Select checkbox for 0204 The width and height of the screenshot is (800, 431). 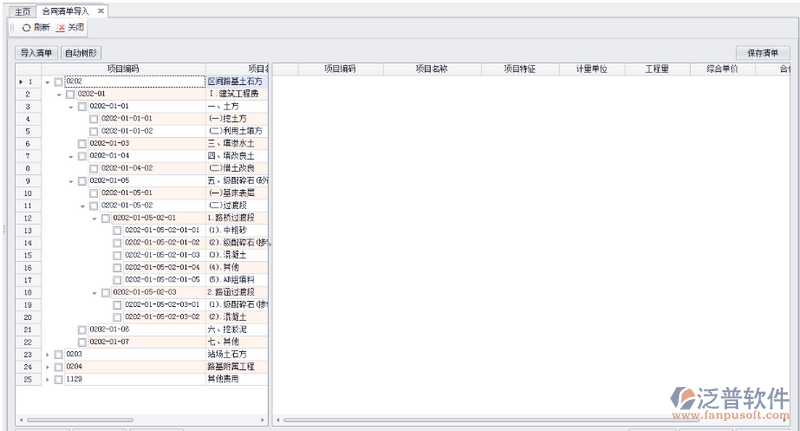[59, 367]
